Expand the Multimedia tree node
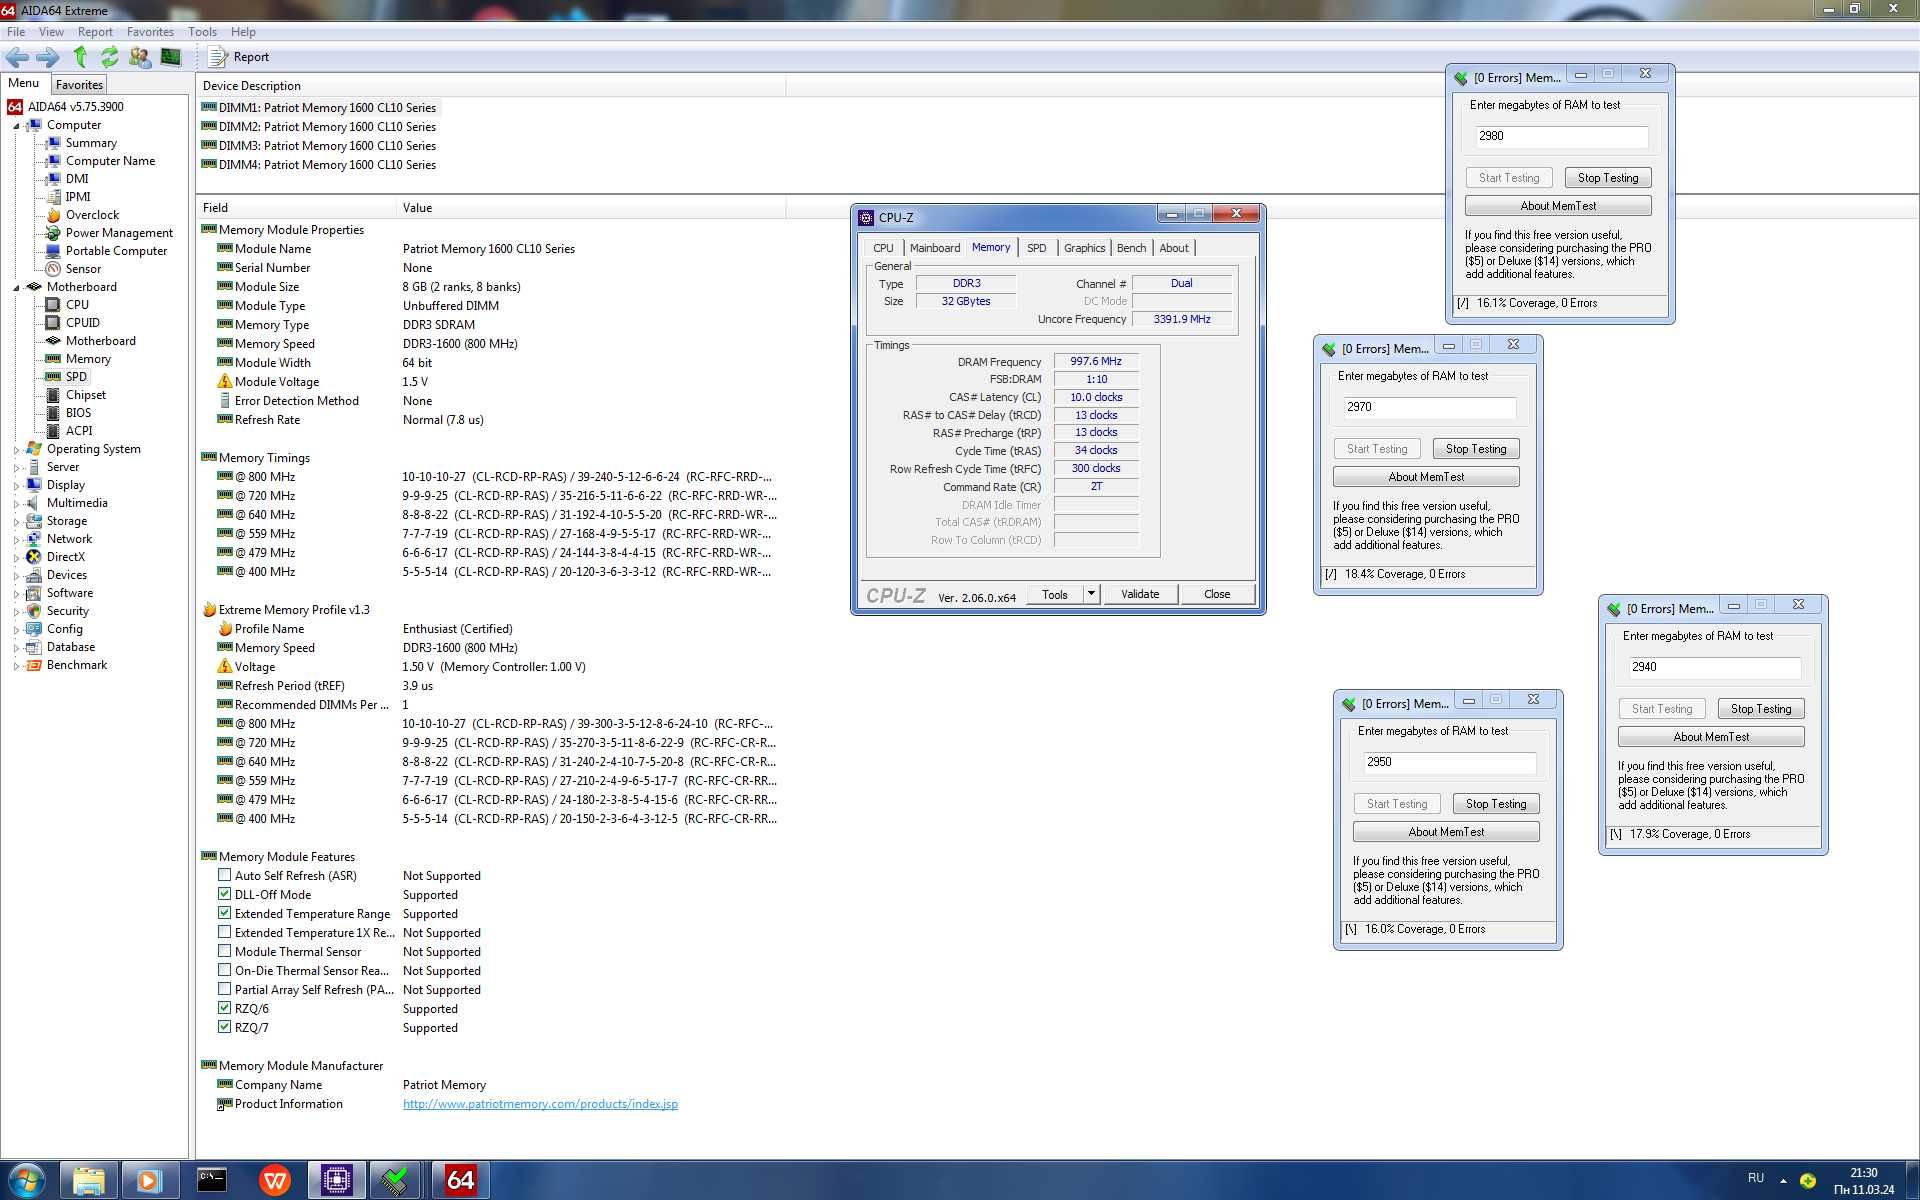The width and height of the screenshot is (1920, 1200). coord(16,504)
